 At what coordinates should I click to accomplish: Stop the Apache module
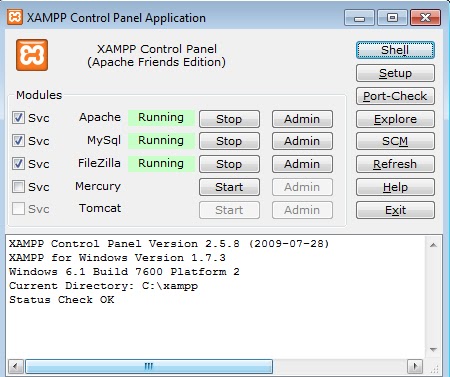229,119
